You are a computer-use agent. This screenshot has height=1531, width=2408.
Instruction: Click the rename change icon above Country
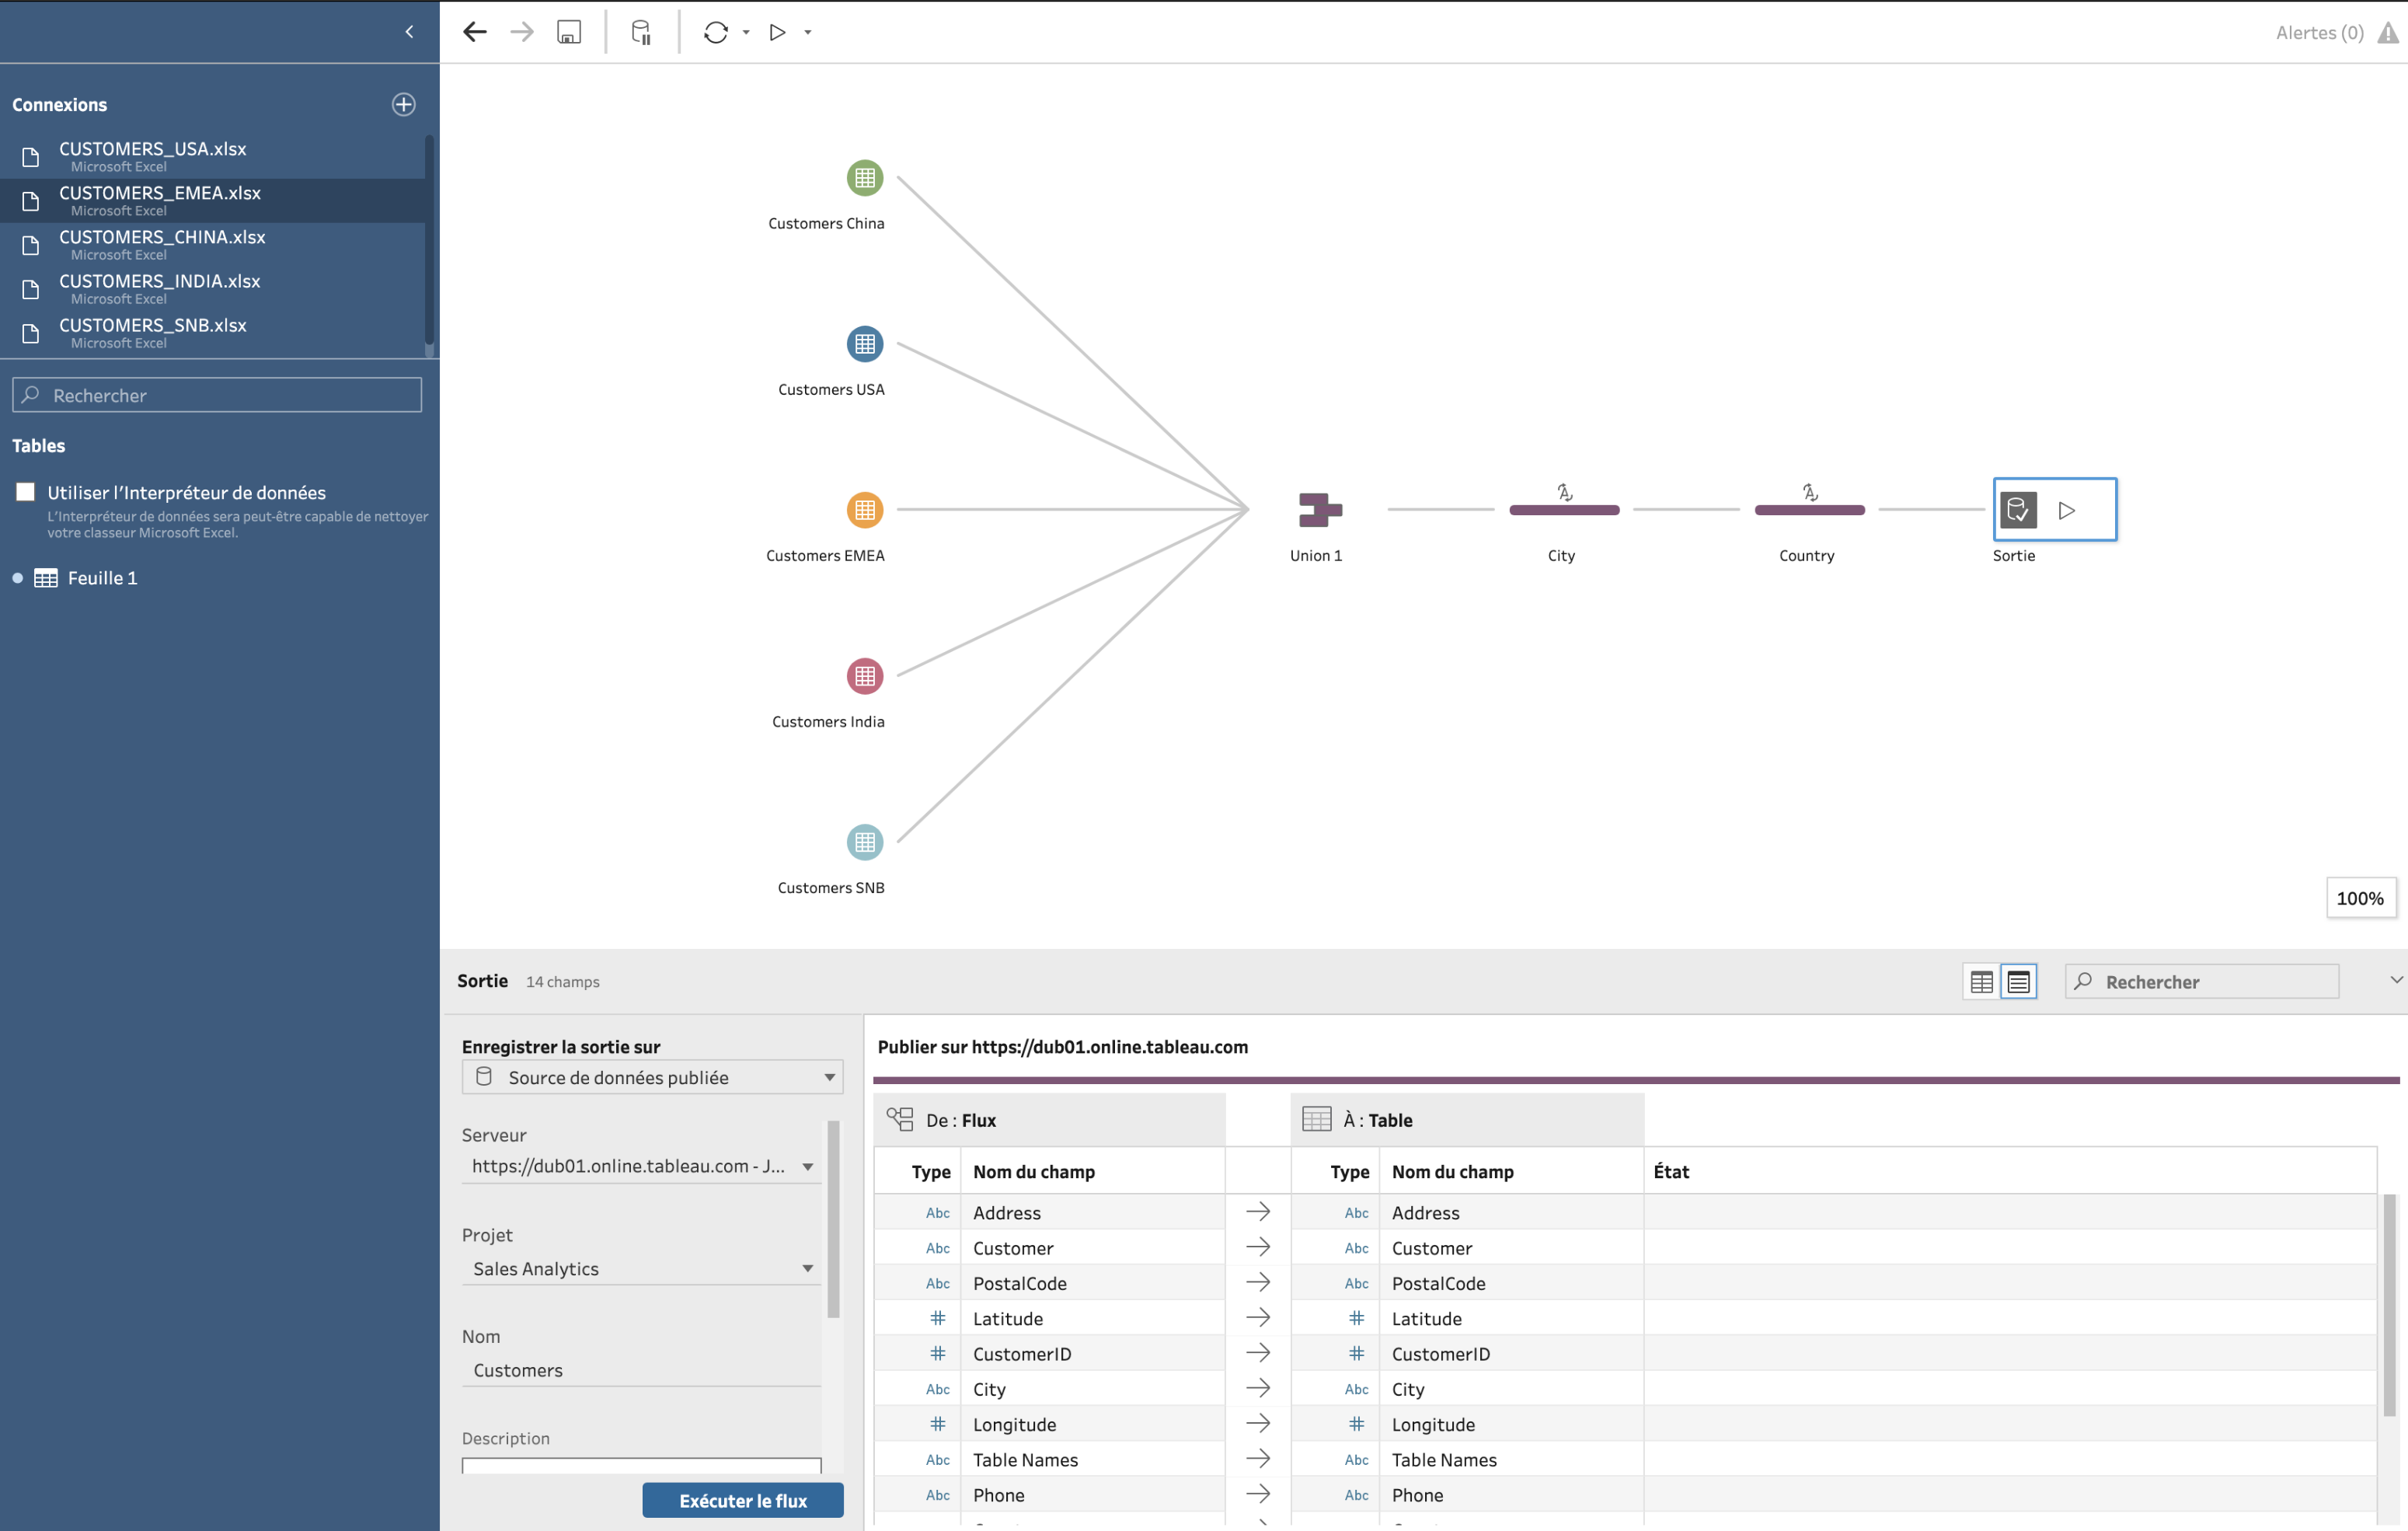click(x=1810, y=492)
